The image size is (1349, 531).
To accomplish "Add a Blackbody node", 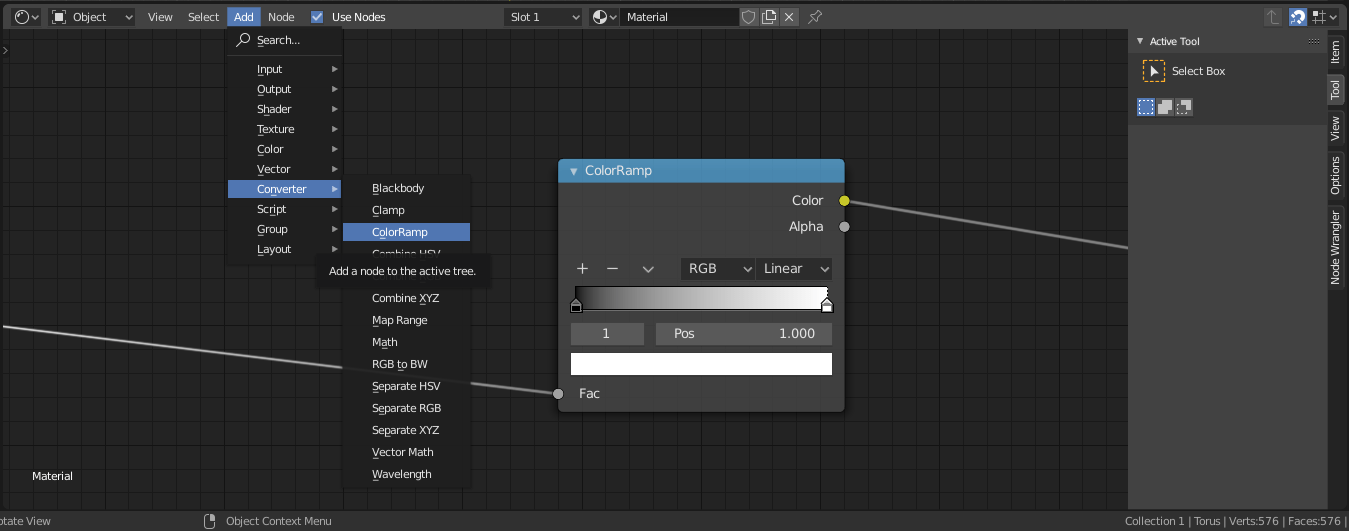I will [406, 188].
